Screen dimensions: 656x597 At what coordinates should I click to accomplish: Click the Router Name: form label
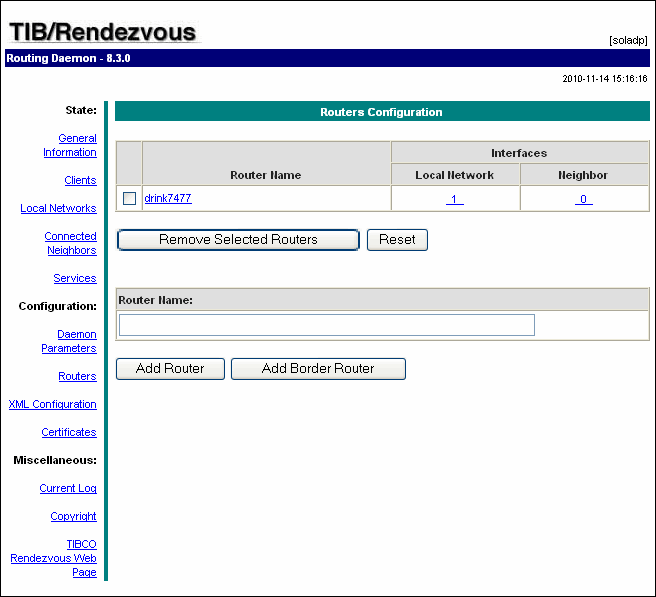tap(156, 300)
